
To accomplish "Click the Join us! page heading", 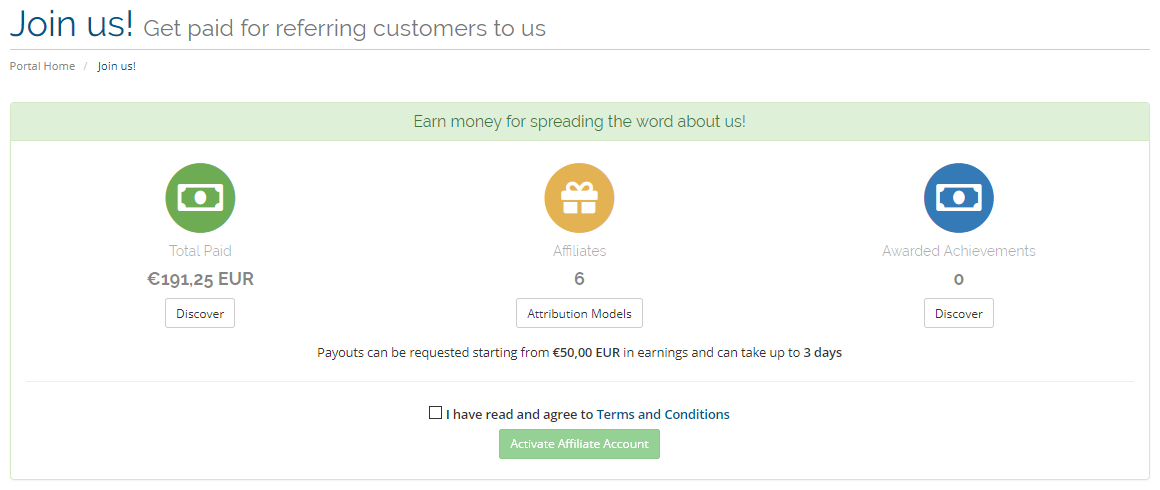I will (x=72, y=24).
